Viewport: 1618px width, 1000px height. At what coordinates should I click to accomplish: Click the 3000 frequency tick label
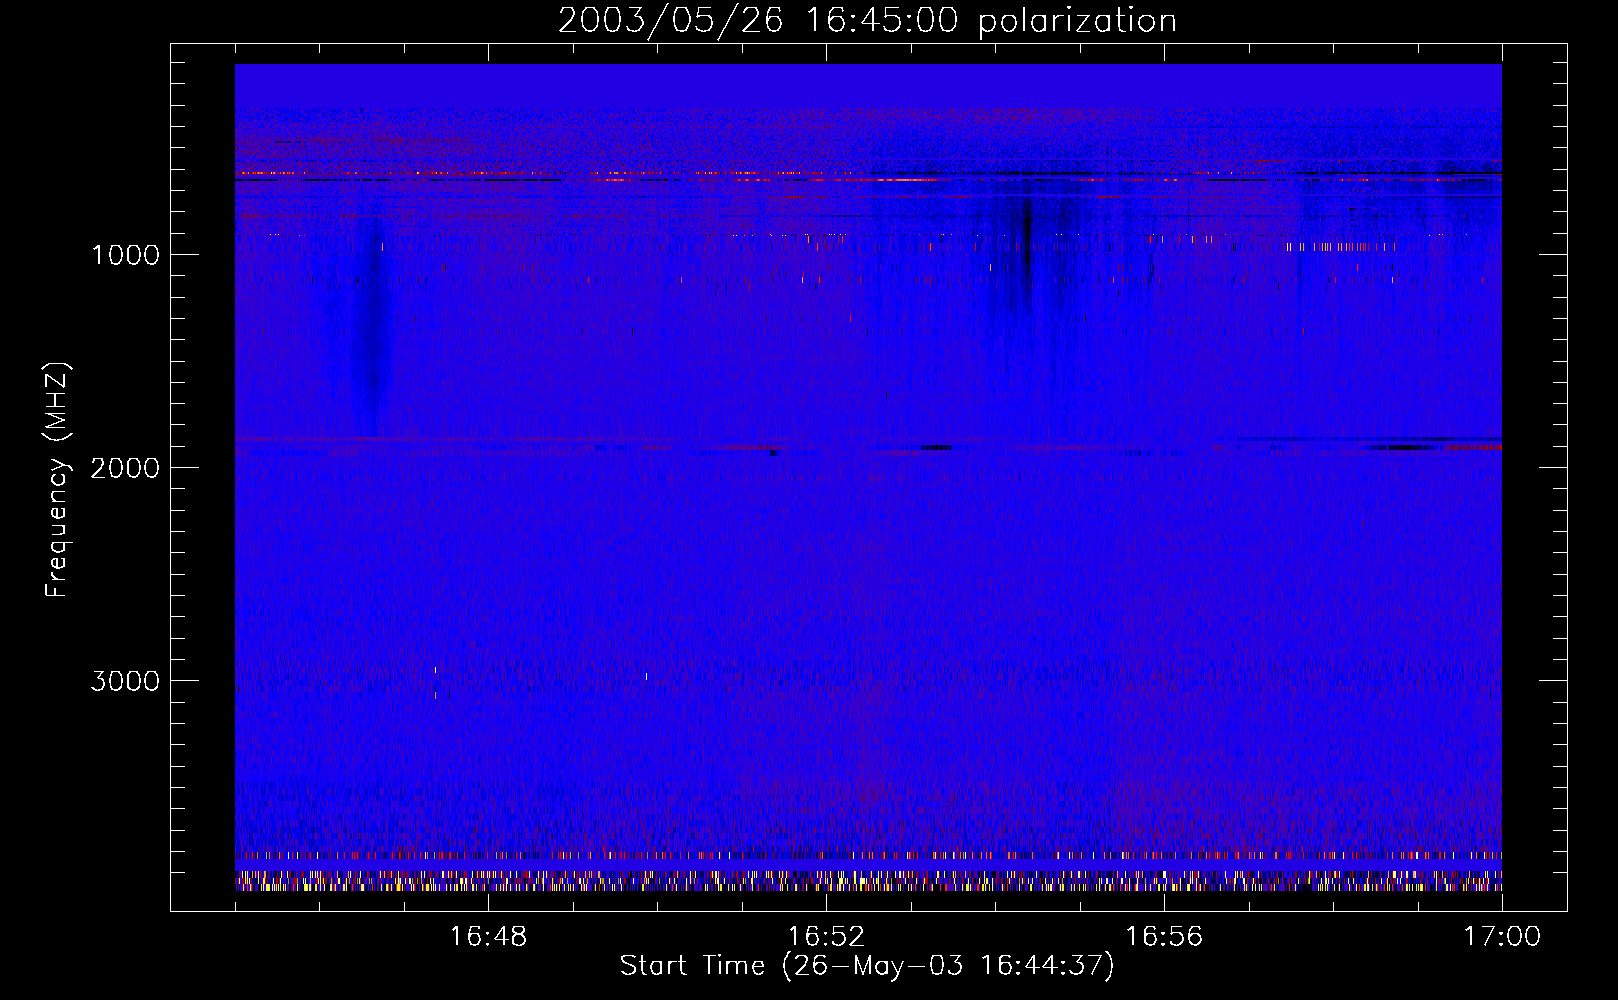click(125, 680)
